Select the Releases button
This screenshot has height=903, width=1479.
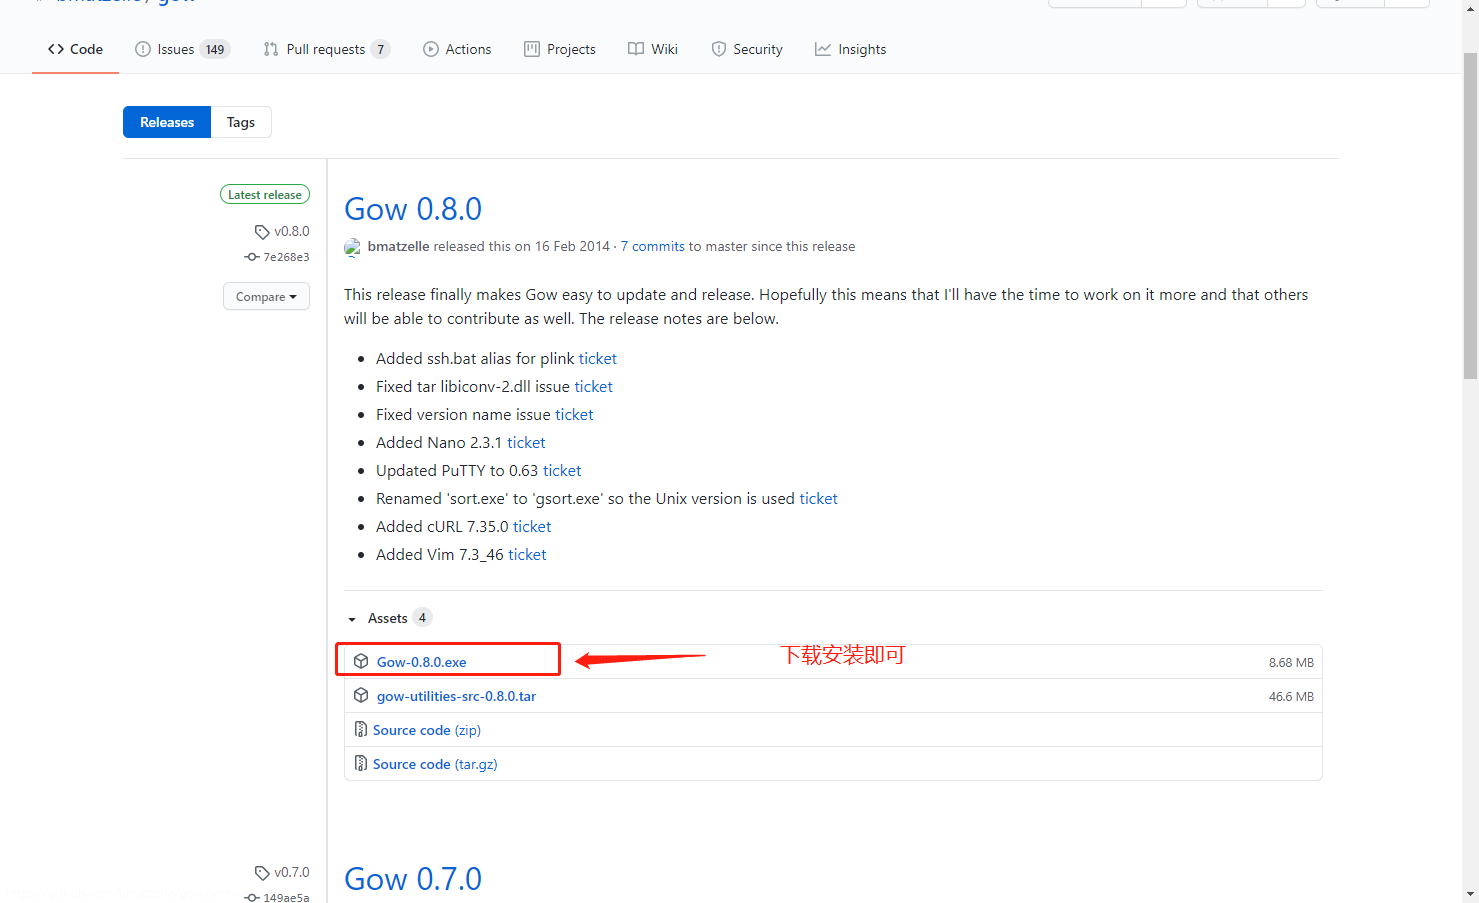pyautogui.click(x=167, y=122)
